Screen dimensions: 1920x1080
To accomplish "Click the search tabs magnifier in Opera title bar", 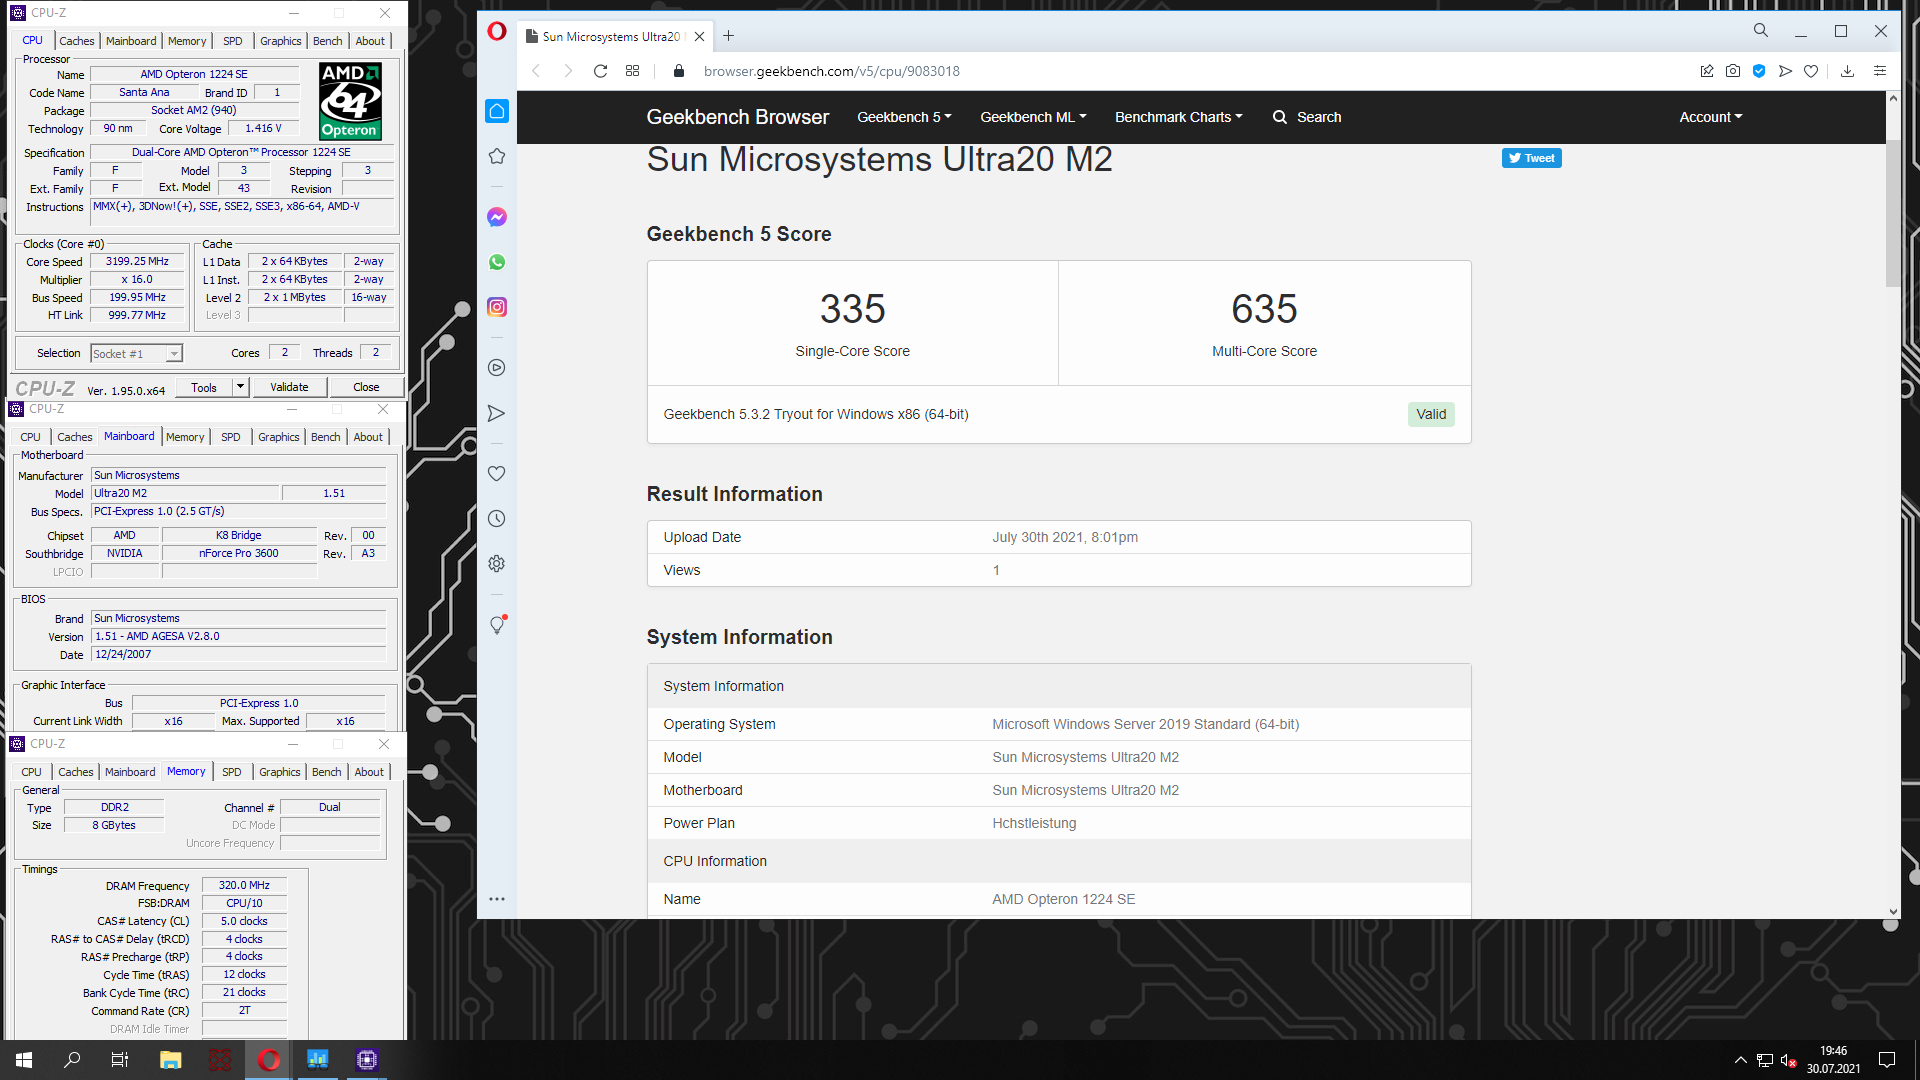I will tap(1761, 31).
